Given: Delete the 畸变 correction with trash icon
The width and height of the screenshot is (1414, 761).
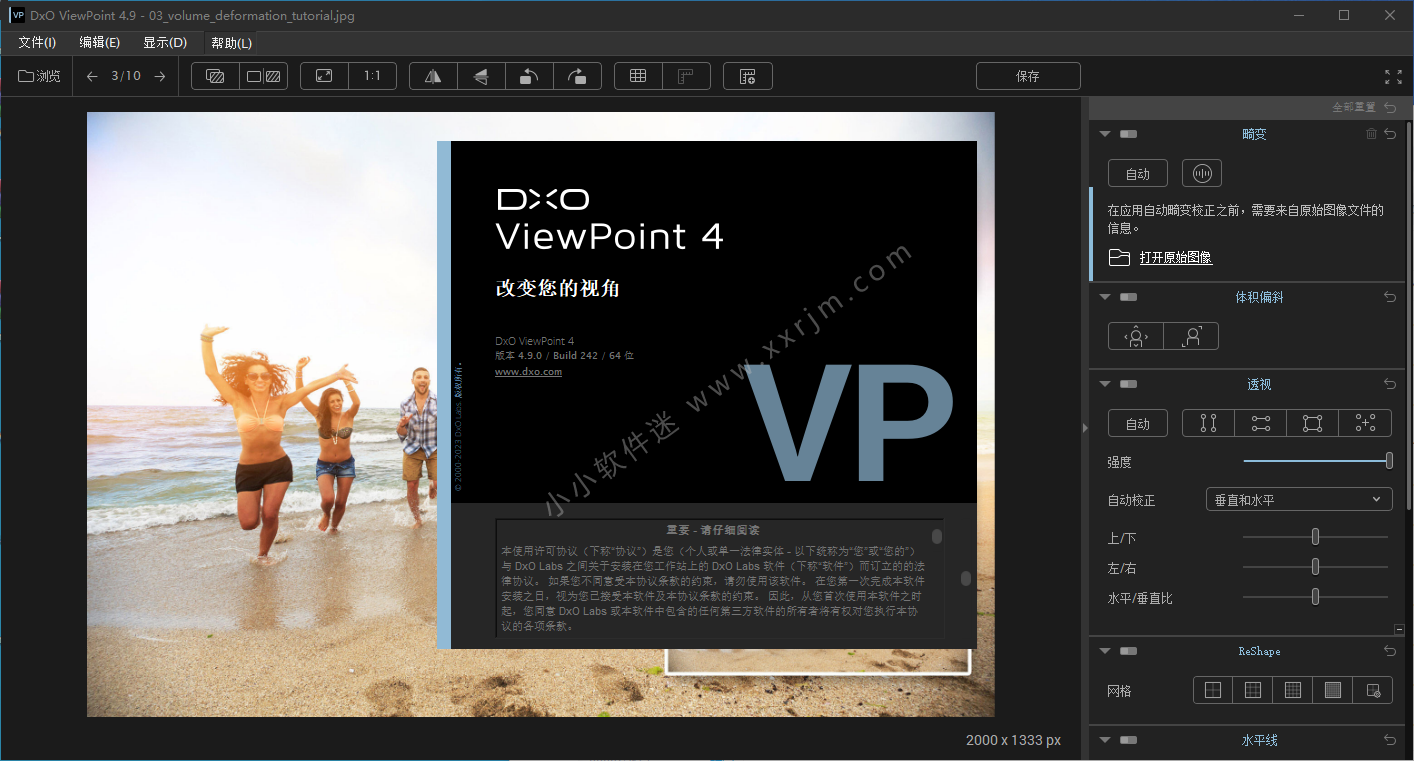Looking at the screenshot, I should pos(1372,134).
